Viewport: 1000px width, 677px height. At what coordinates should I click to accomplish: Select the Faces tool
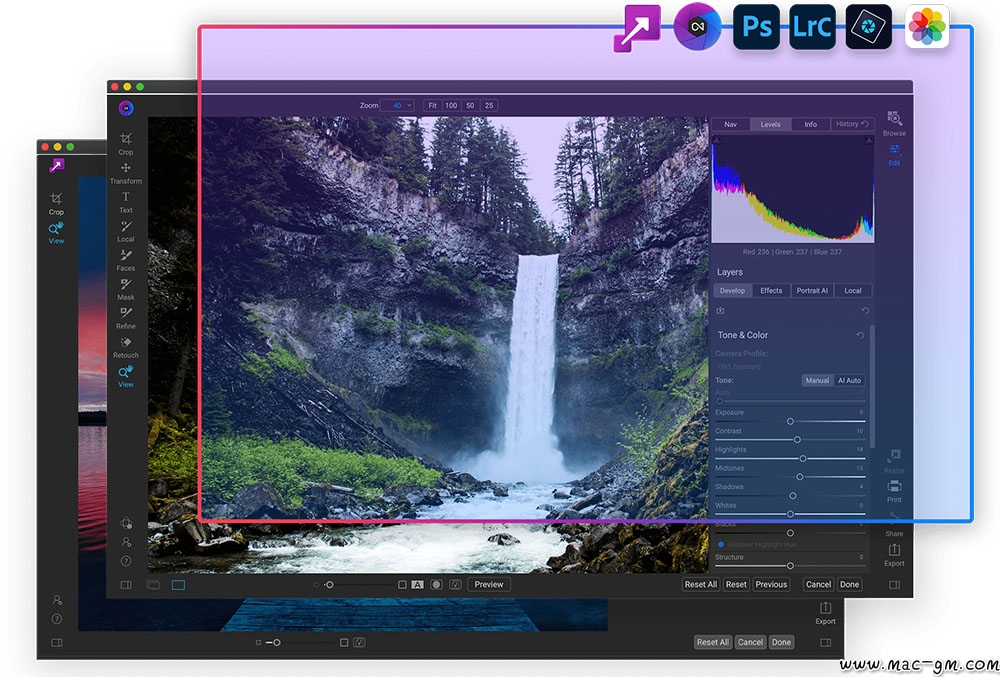tap(126, 259)
